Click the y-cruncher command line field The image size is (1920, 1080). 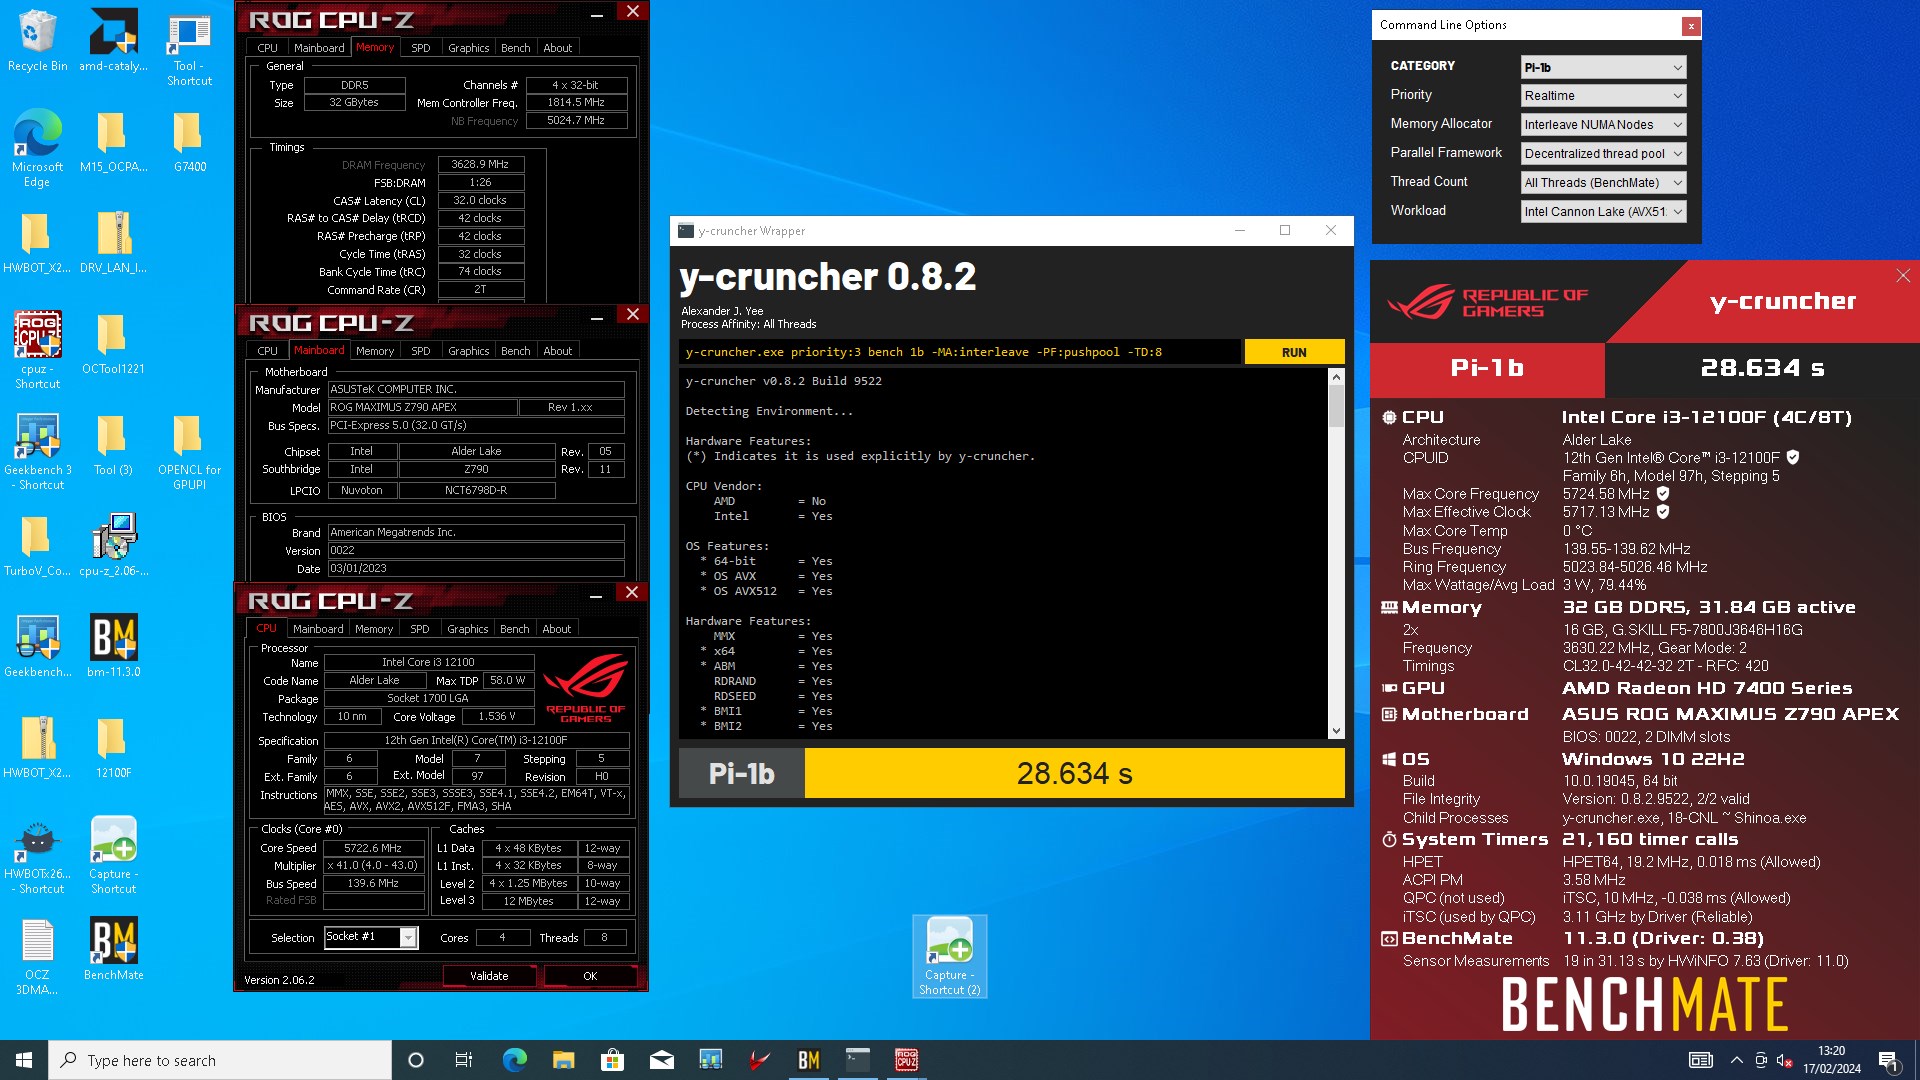pyautogui.click(x=960, y=352)
